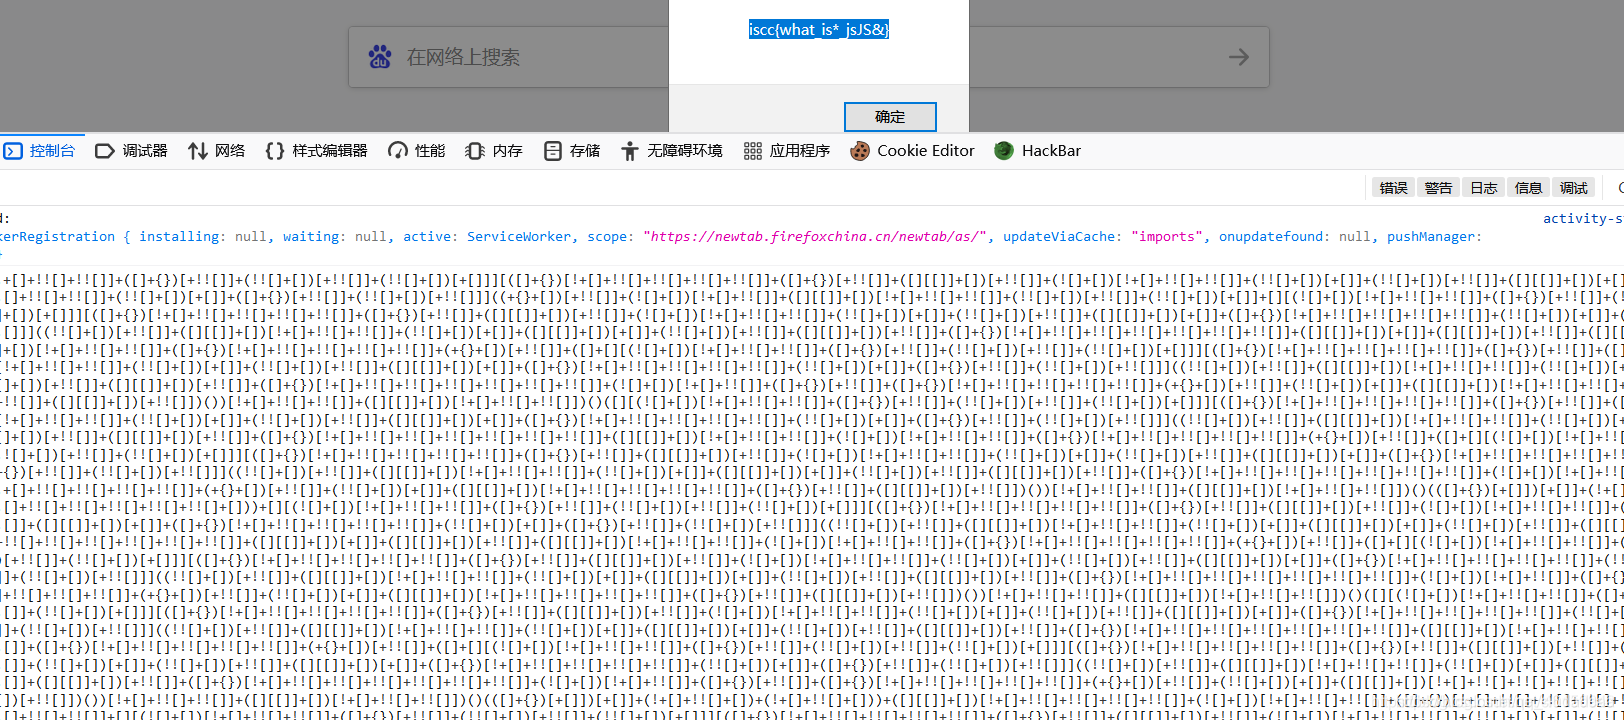Click the Baidu paw search icon
1624x720 pixels.
click(x=380, y=57)
